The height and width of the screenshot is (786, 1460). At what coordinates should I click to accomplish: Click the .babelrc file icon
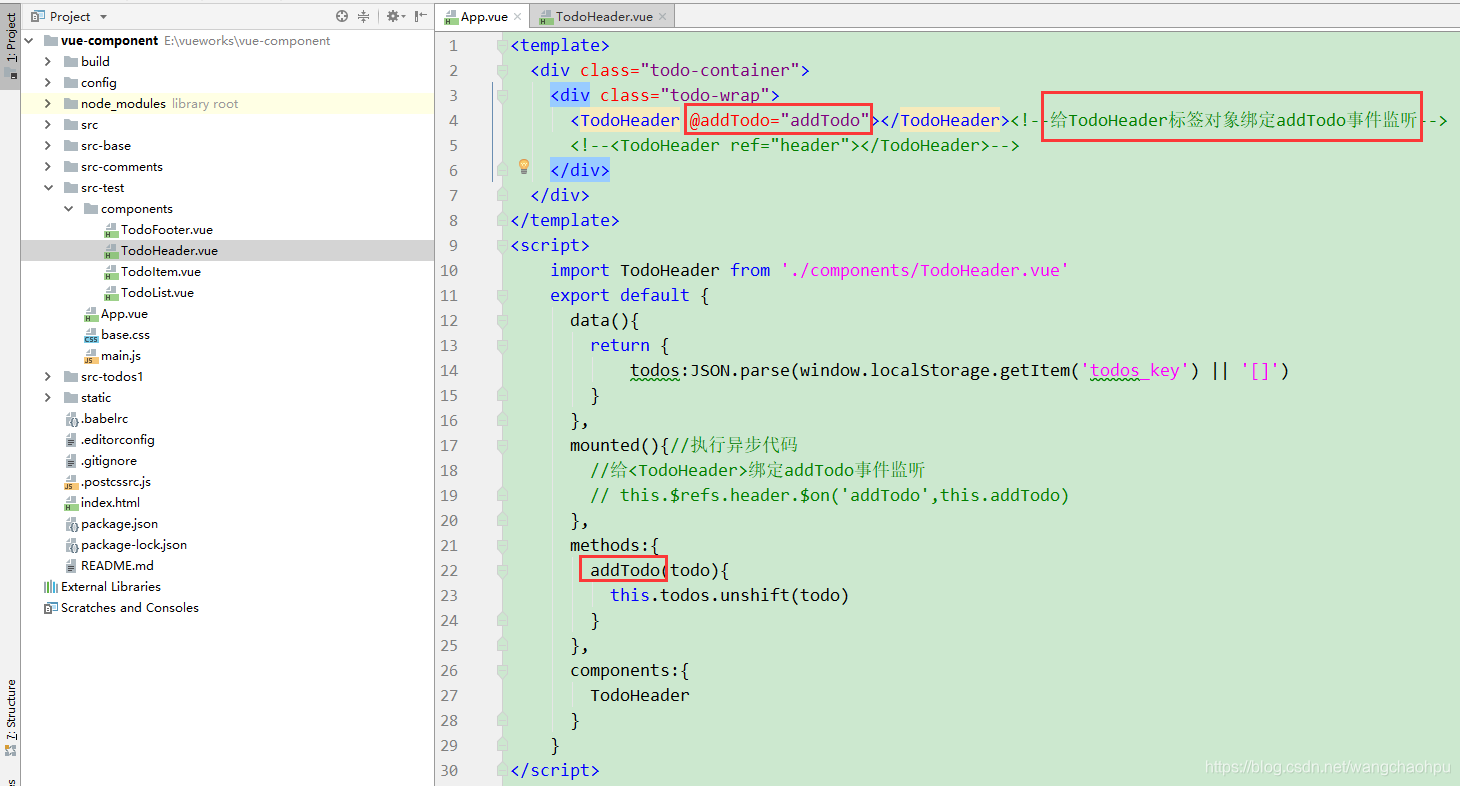71,419
